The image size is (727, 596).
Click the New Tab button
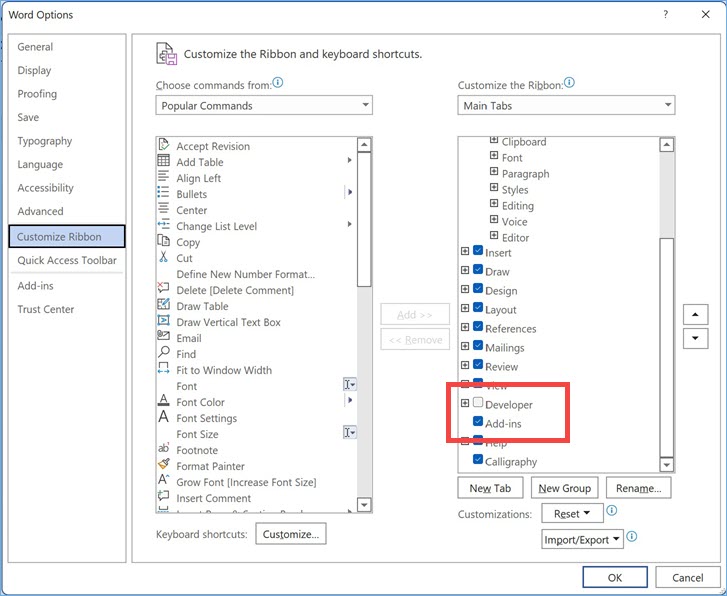(x=490, y=488)
